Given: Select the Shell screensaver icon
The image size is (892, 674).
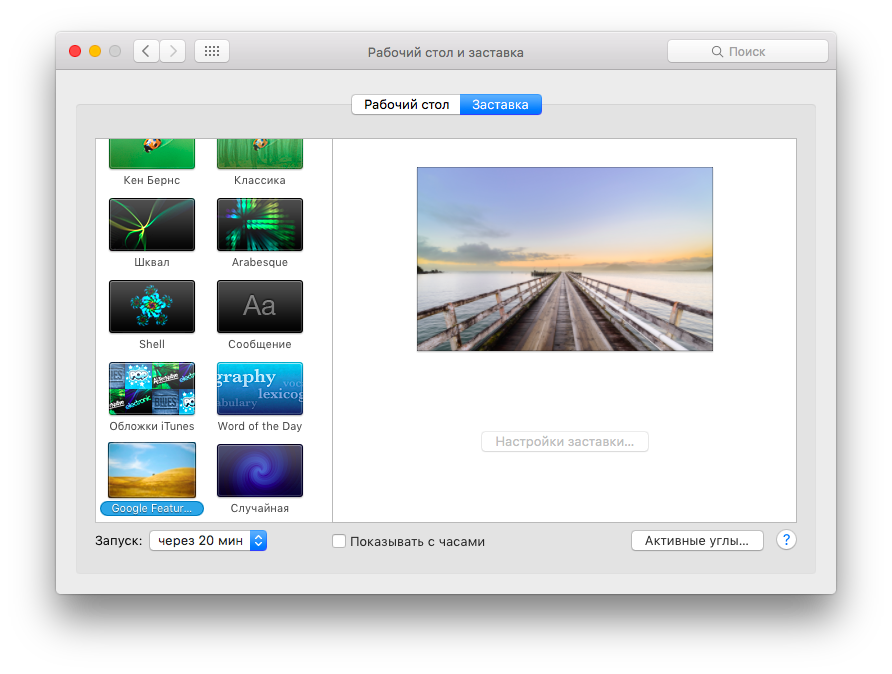Looking at the screenshot, I should pyautogui.click(x=151, y=306).
